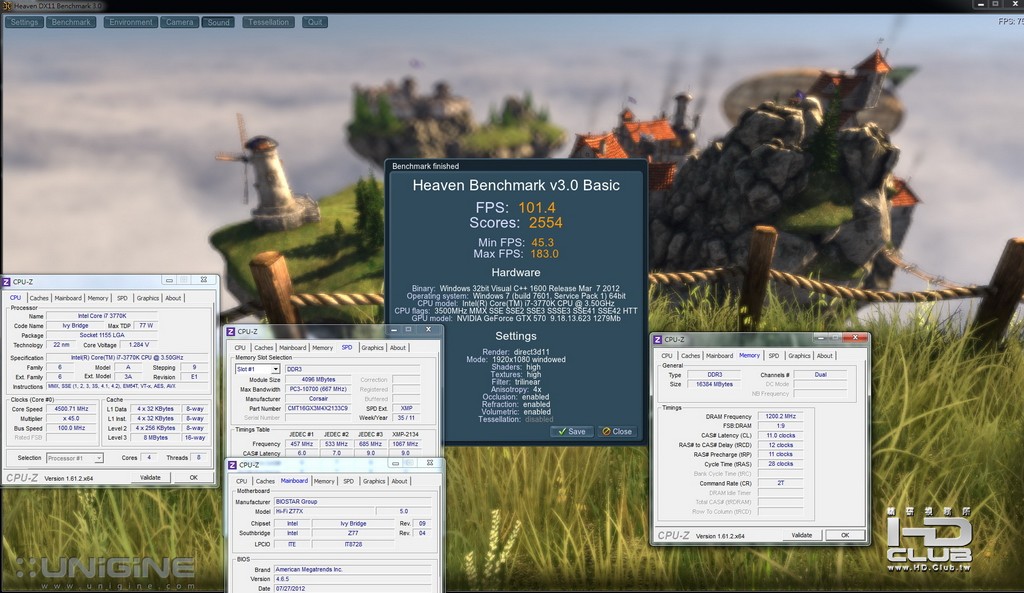Switch to the Caches tab in the CPU window

[39, 298]
